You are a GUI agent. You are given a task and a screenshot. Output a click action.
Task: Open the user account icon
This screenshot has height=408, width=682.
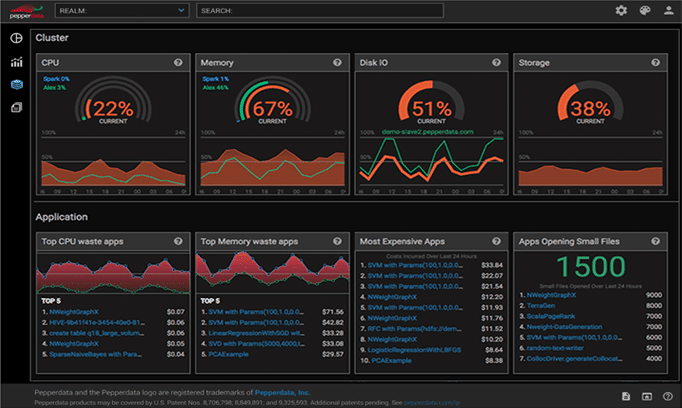(668, 10)
